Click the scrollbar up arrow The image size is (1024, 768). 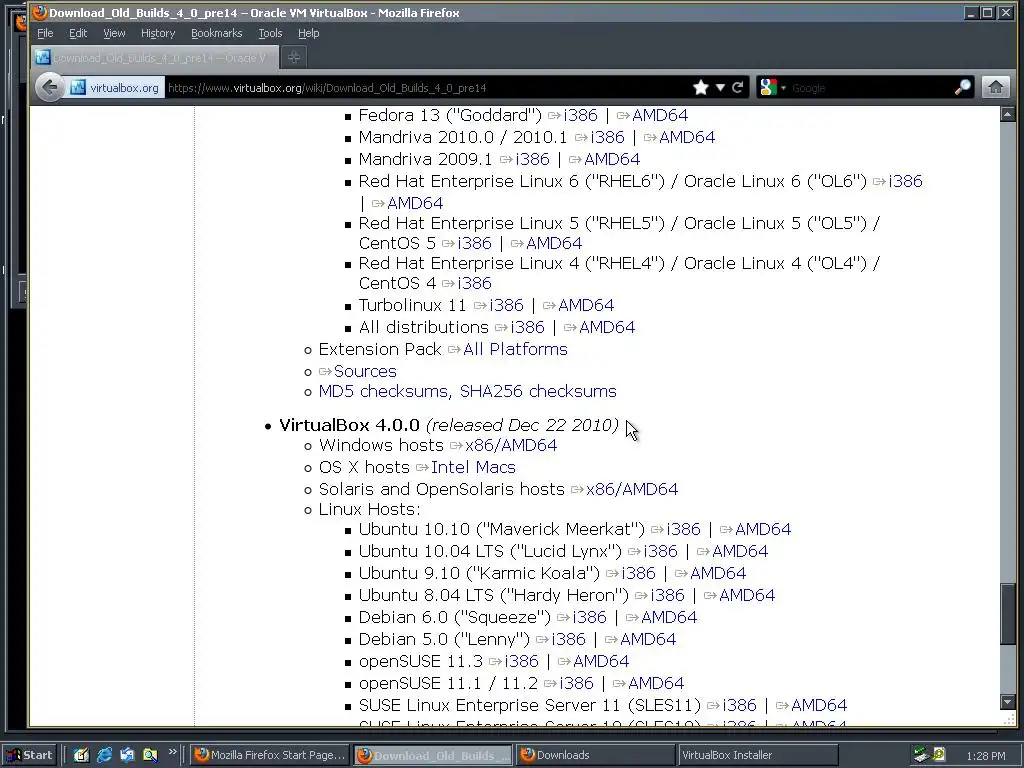click(x=1008, y=114)
